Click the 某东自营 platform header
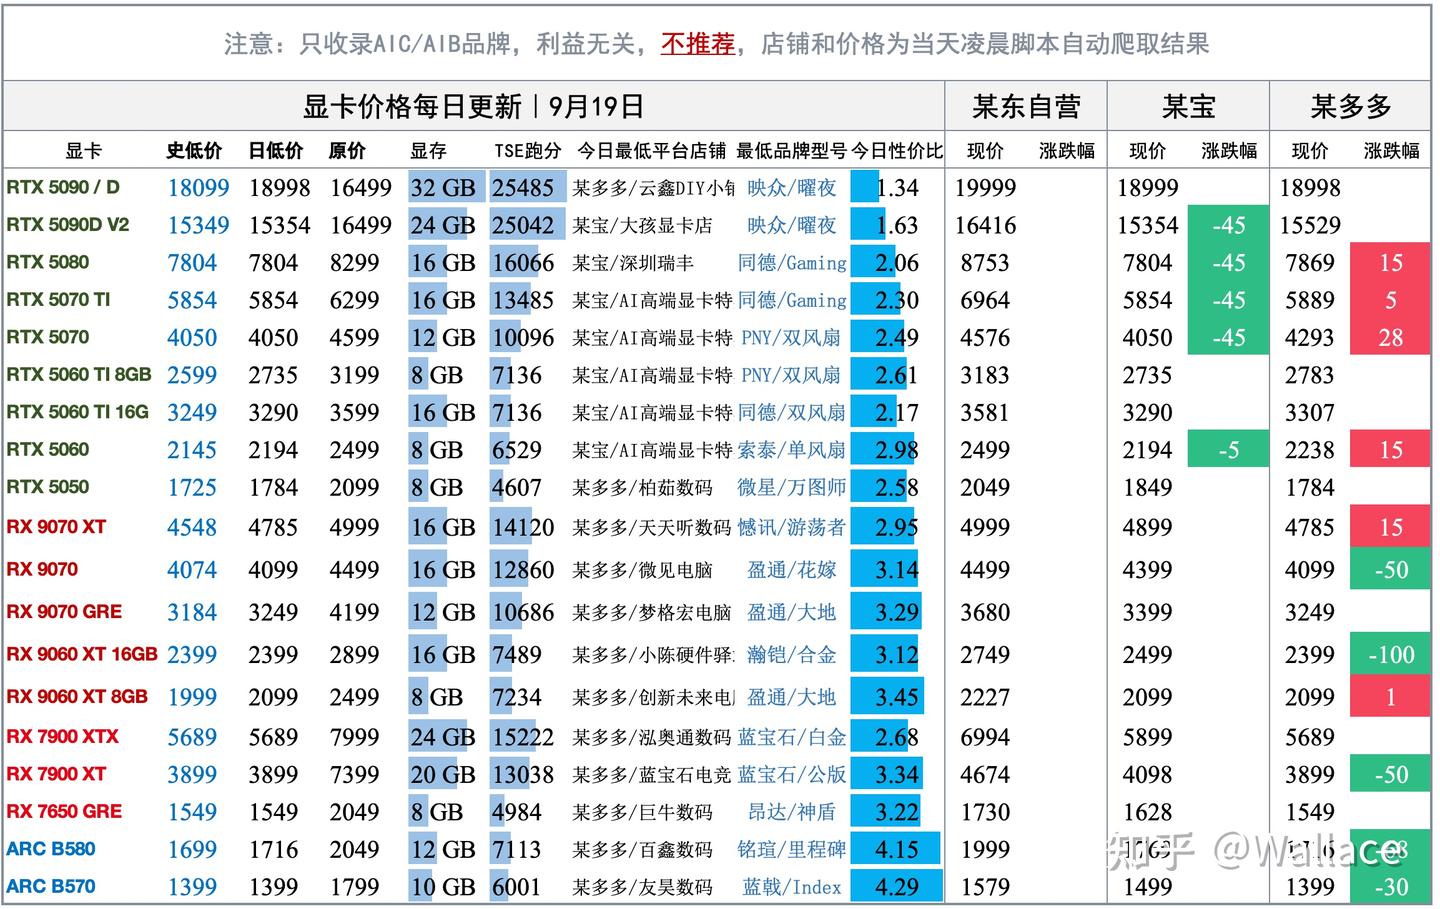 [1026, 106]
